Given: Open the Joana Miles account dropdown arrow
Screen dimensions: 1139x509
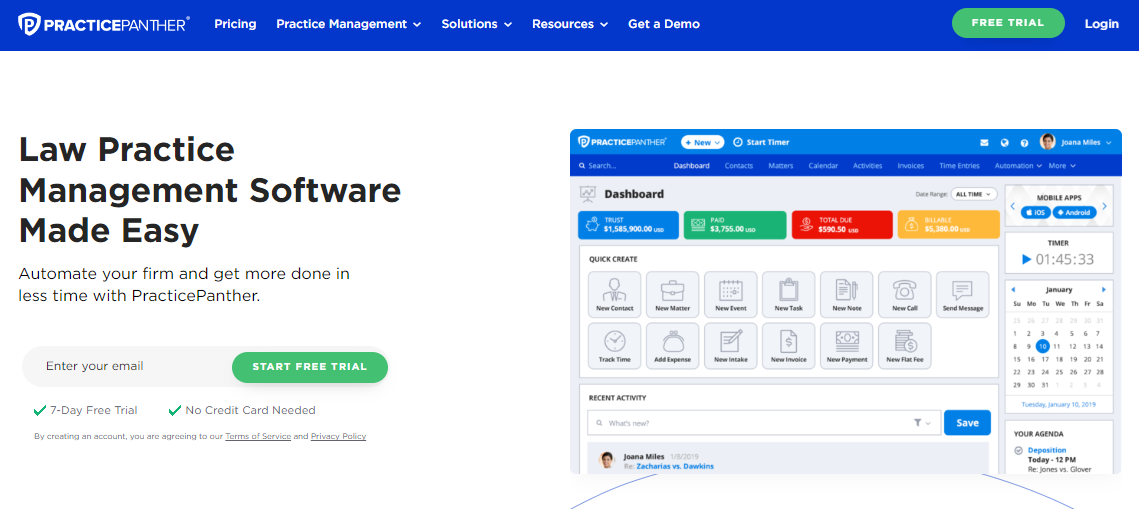Looking at the screenshot, I should pyautogui.click(x=1108, y=143).
